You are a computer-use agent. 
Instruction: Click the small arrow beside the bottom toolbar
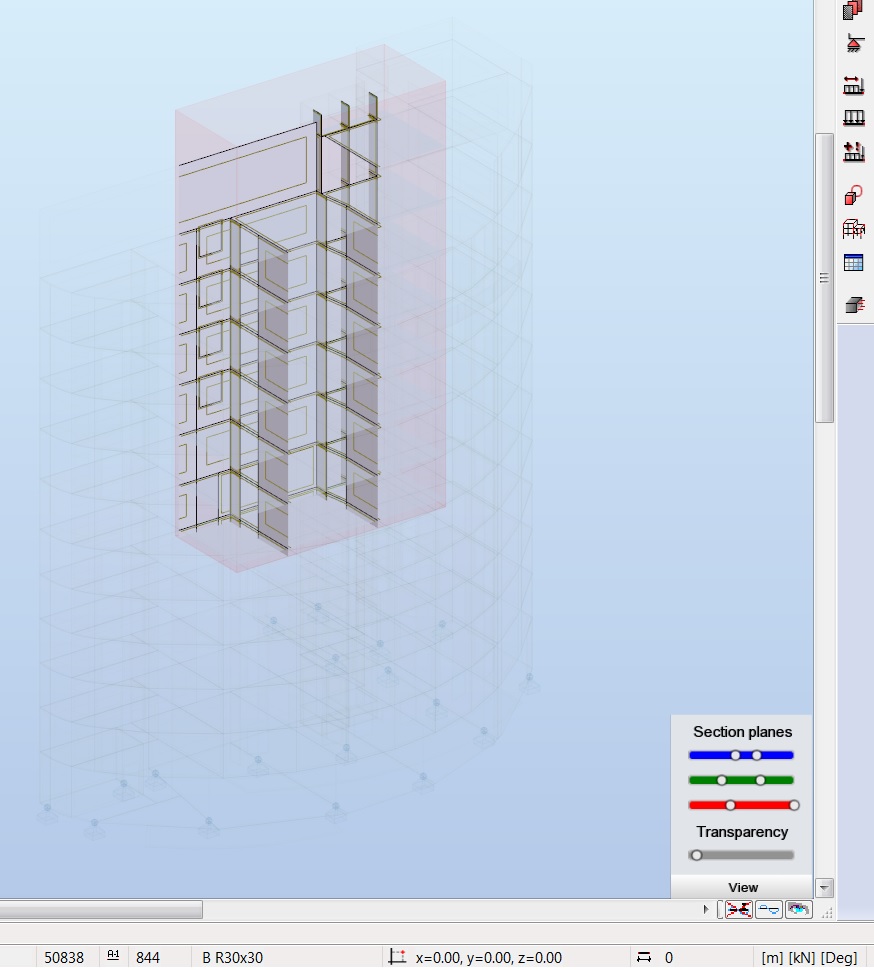pos(706,910)
